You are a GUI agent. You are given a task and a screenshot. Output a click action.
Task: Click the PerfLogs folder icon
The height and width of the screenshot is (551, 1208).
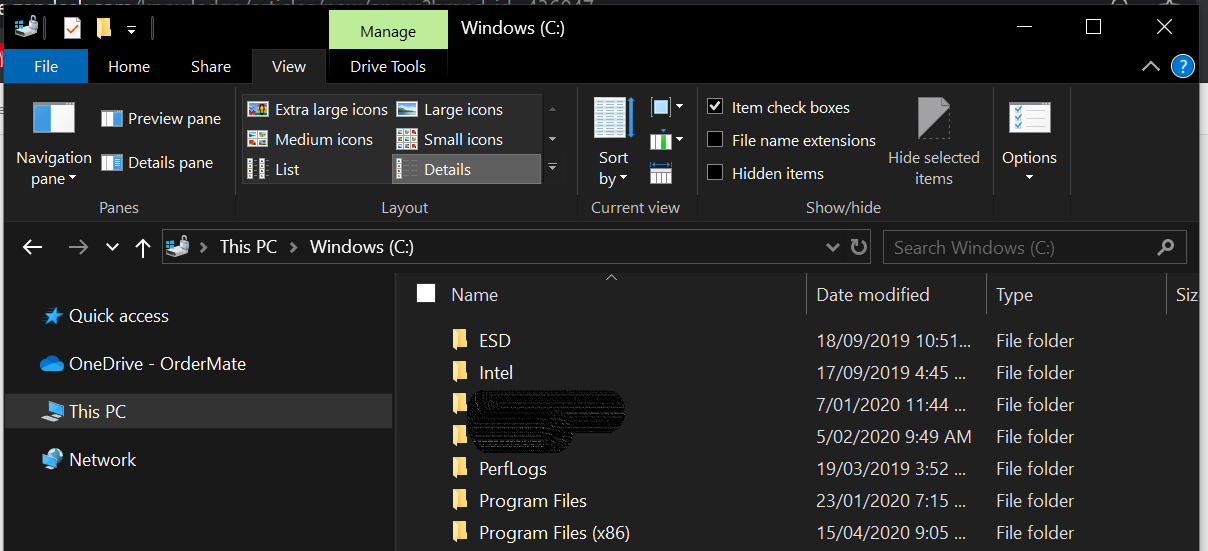tap(460, 468)
